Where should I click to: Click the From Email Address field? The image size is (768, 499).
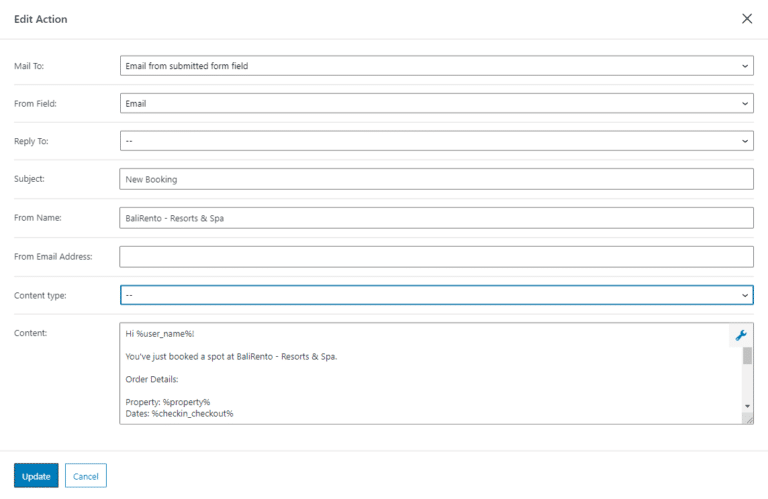(436, 257)
